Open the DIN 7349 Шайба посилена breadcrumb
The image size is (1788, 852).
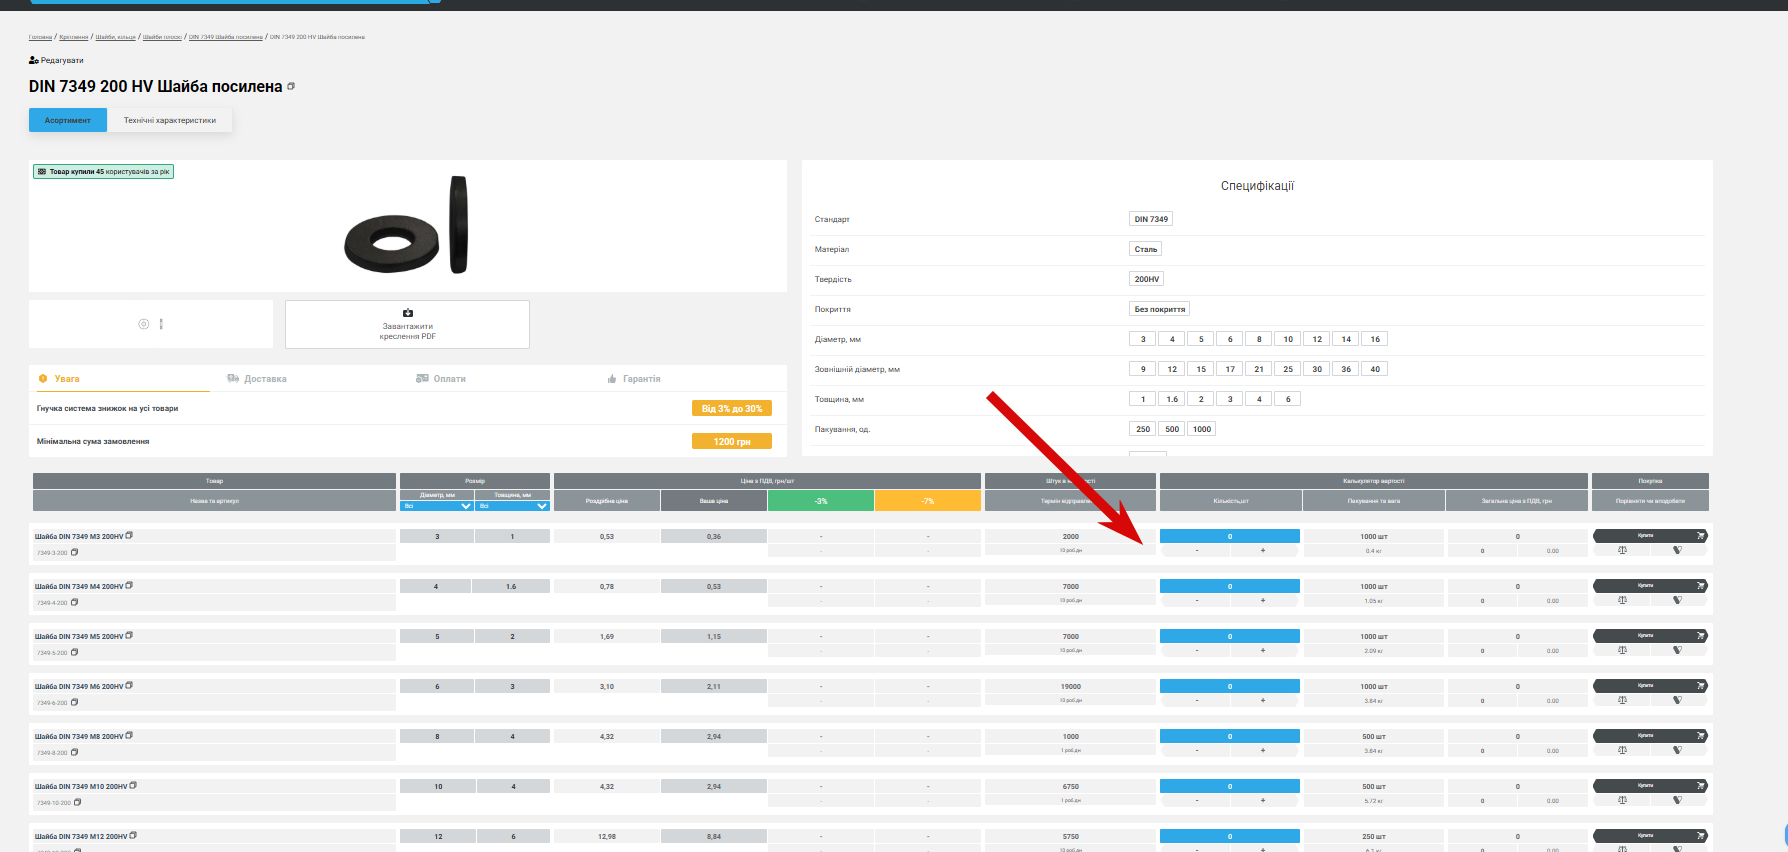[x=226, y=37]
